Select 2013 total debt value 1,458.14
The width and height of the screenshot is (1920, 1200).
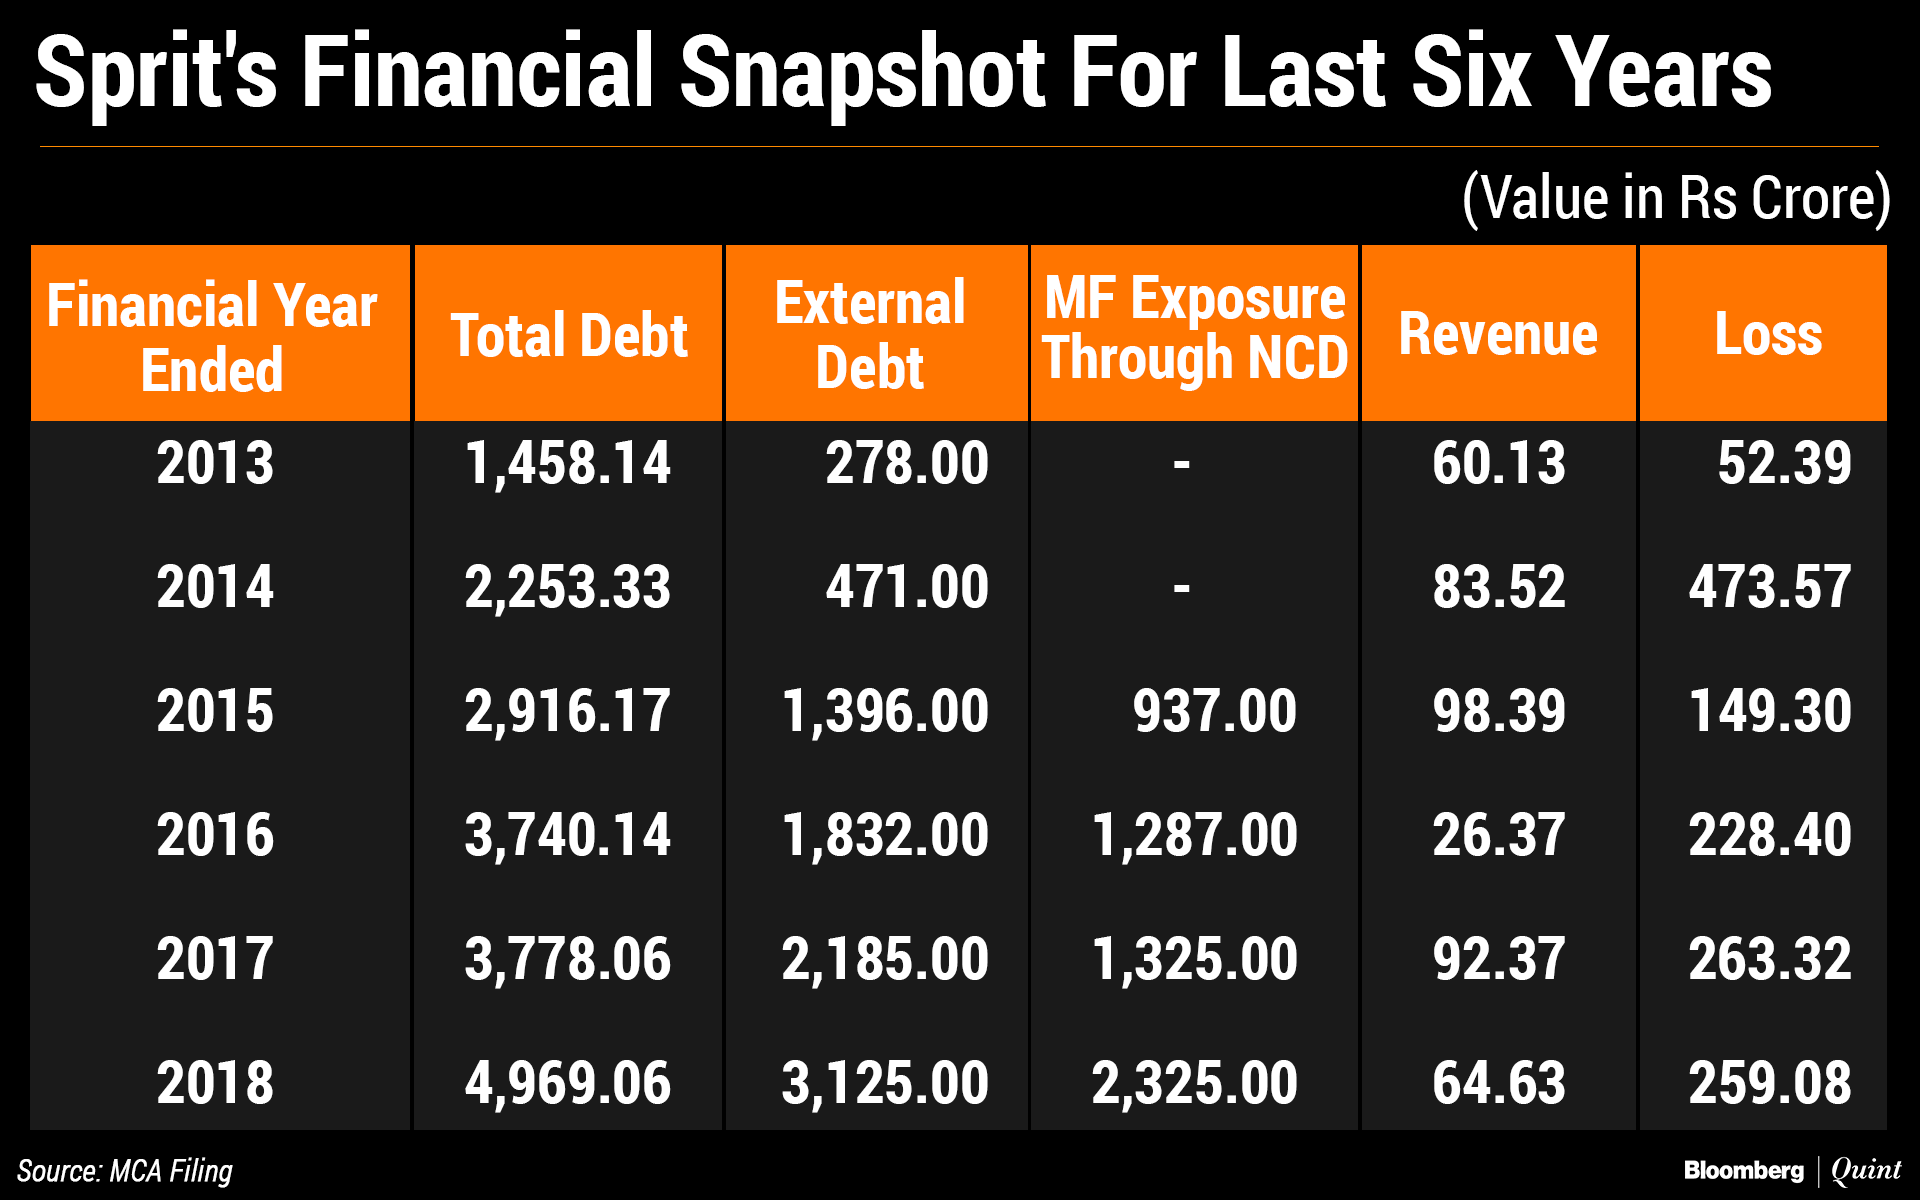[568, 463]
